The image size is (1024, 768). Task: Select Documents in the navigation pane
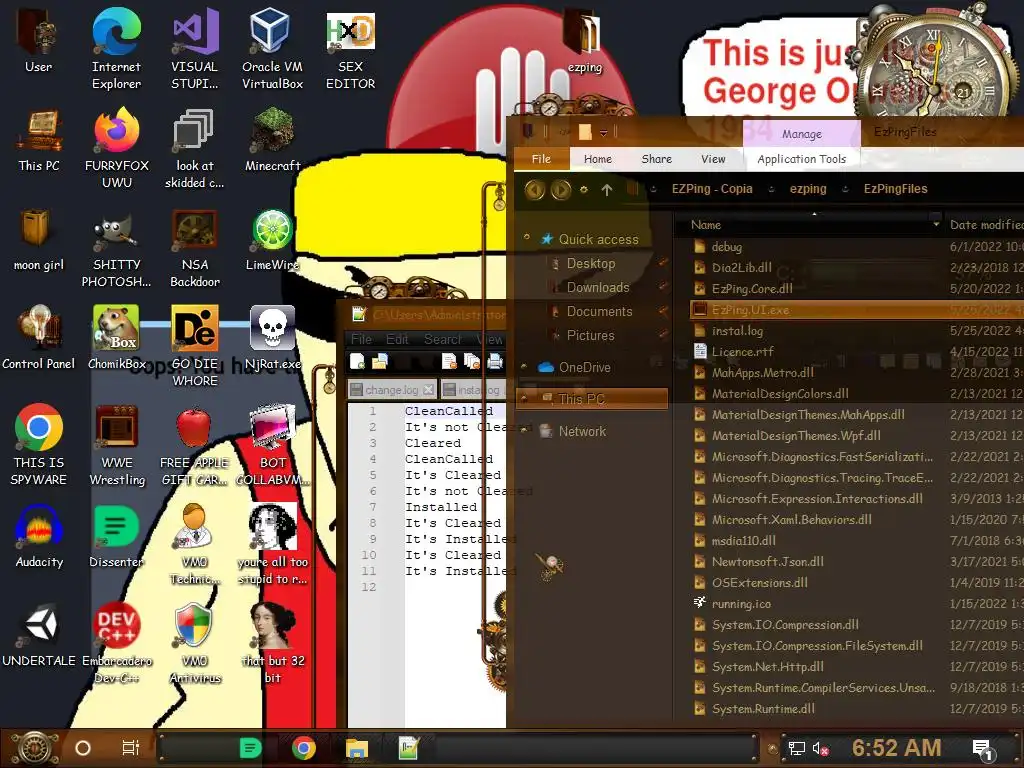click(599, 312)
